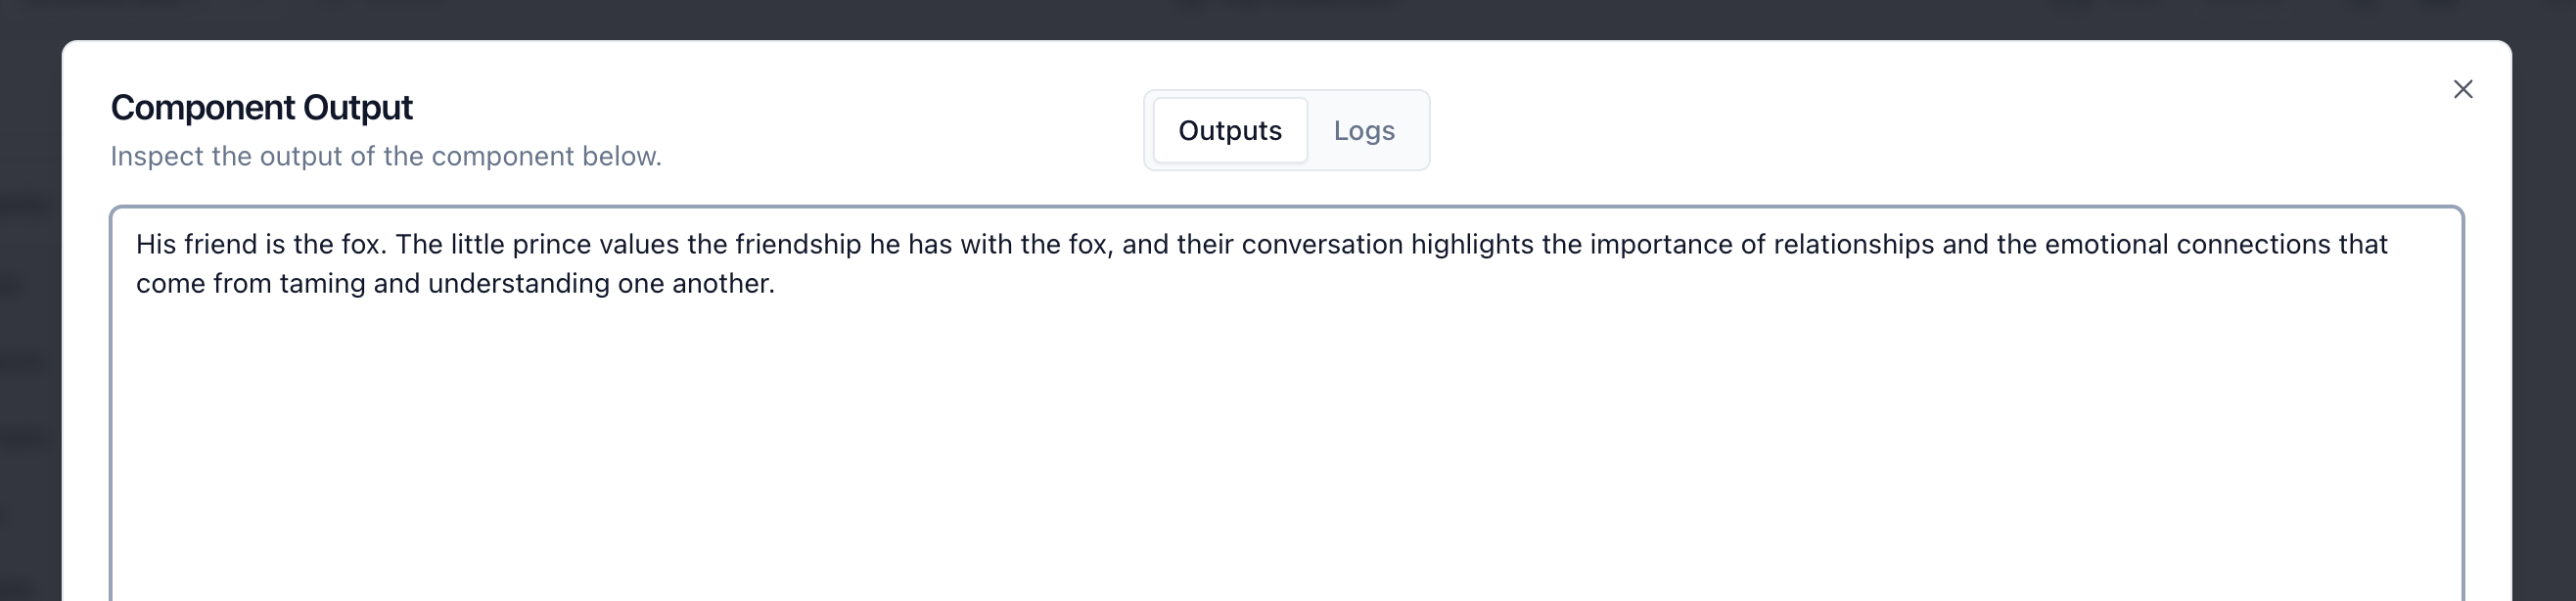Click the X icon in the top-right corner
2576x601 pixels.
(x=2463, y=89)
